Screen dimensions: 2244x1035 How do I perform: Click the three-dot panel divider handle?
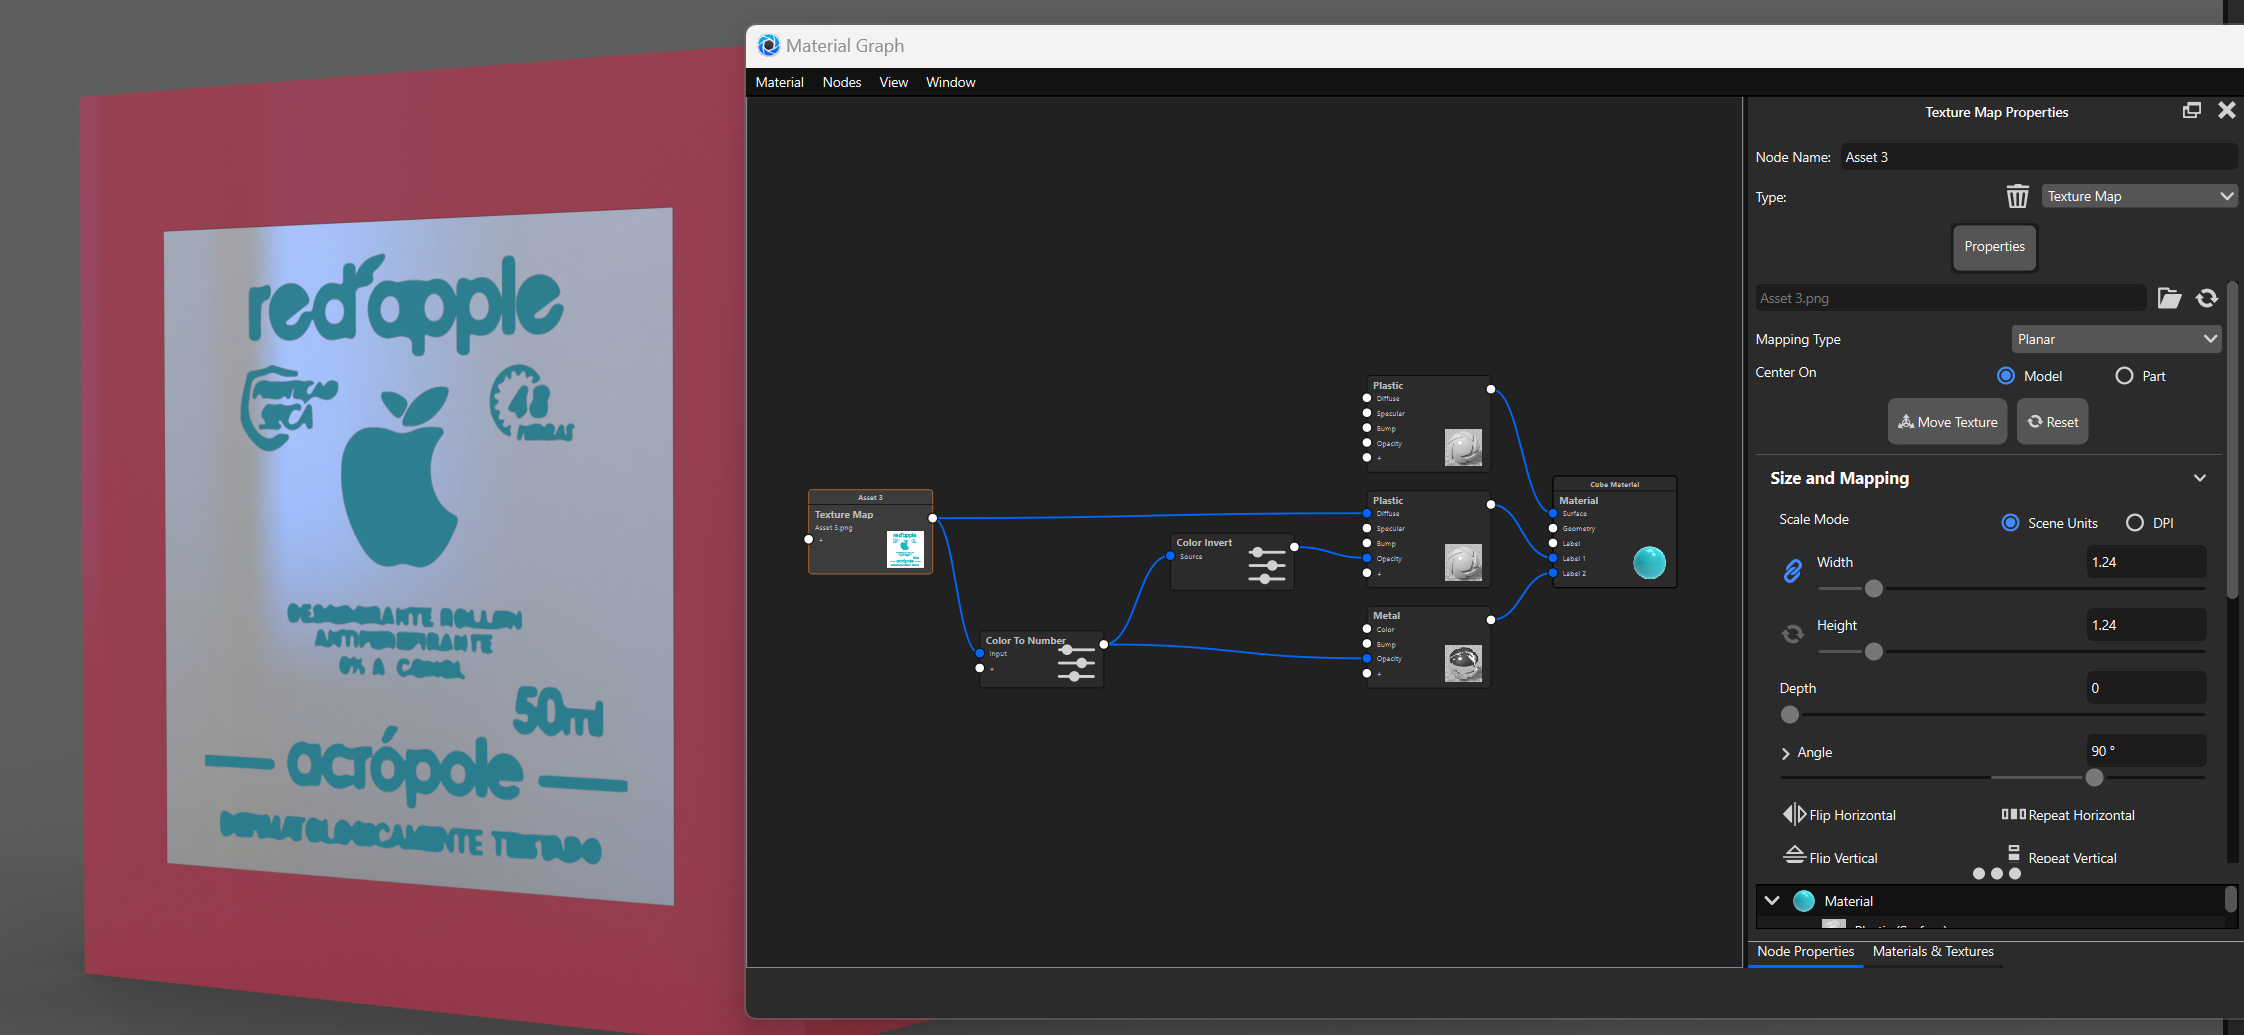coord(1996,874)
